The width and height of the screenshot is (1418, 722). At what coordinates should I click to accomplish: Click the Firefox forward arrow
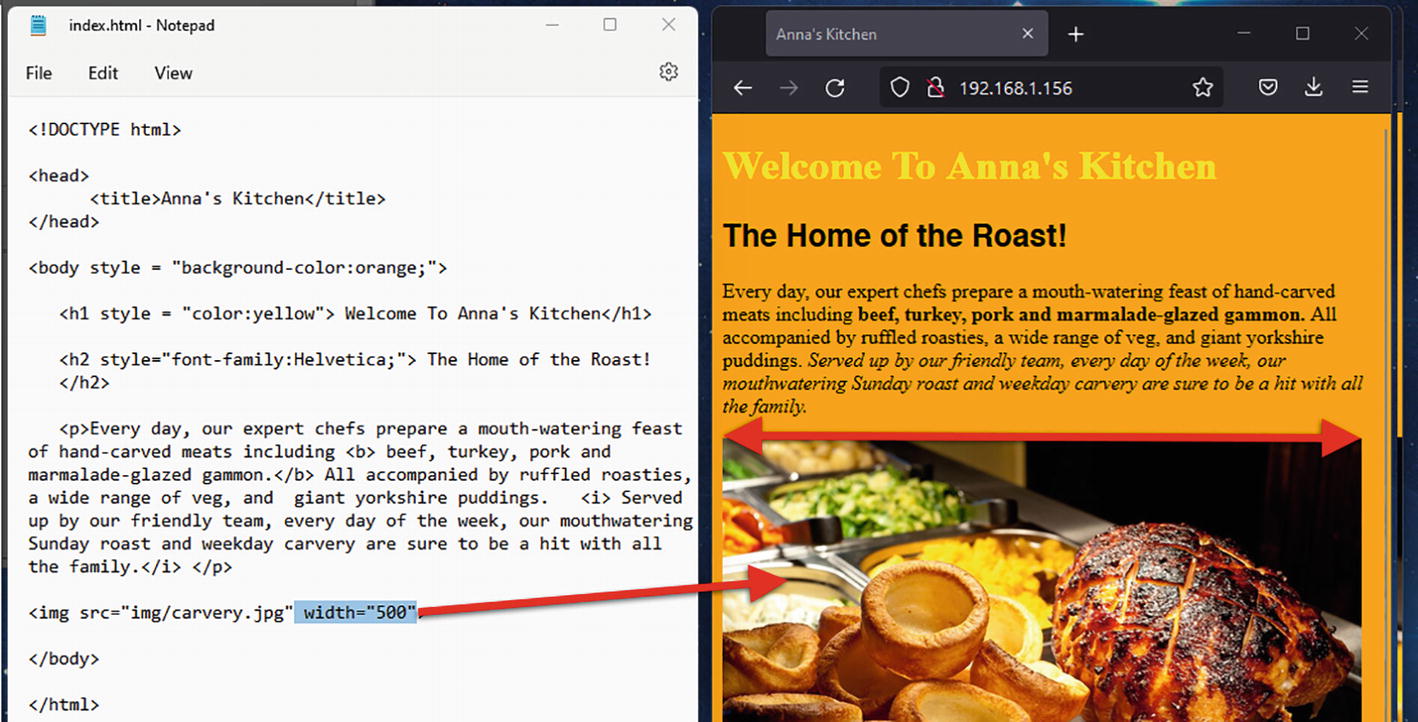[x=789, y=88]
